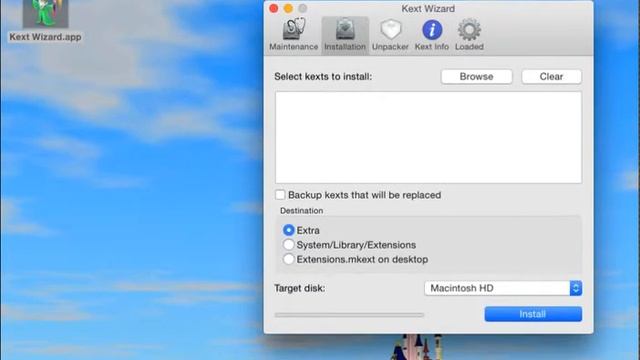Click the Browse button
The height and width of the screenshot is (360, 640).
(476, 77)
